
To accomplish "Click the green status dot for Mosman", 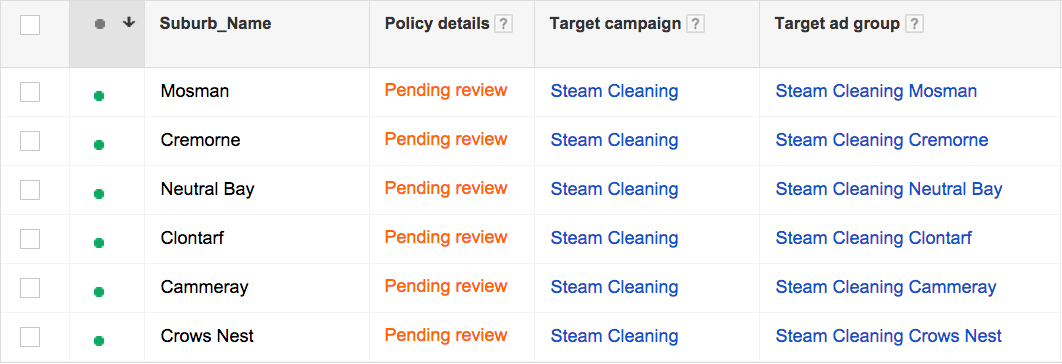I will tap(99, 96).
